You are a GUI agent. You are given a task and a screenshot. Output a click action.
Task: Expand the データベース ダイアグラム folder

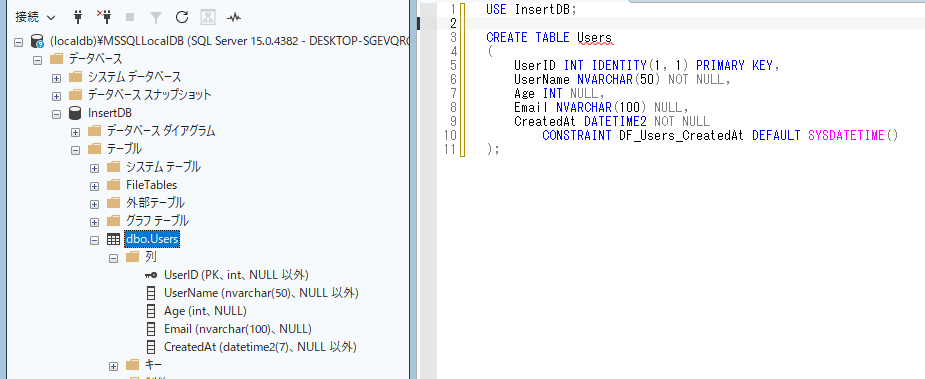75,132
